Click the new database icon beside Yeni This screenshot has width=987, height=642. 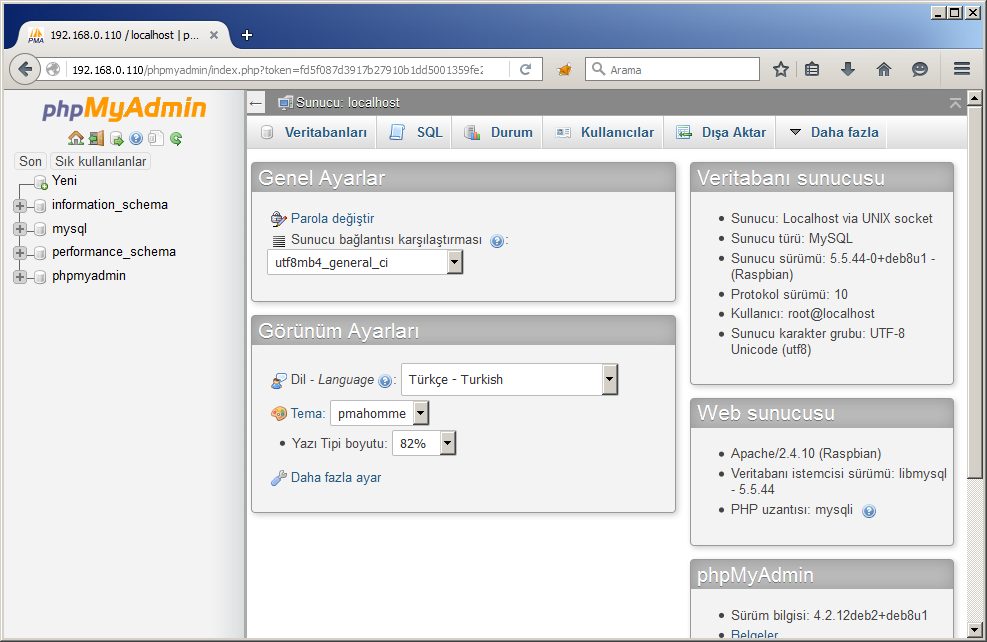coord(40,182)
